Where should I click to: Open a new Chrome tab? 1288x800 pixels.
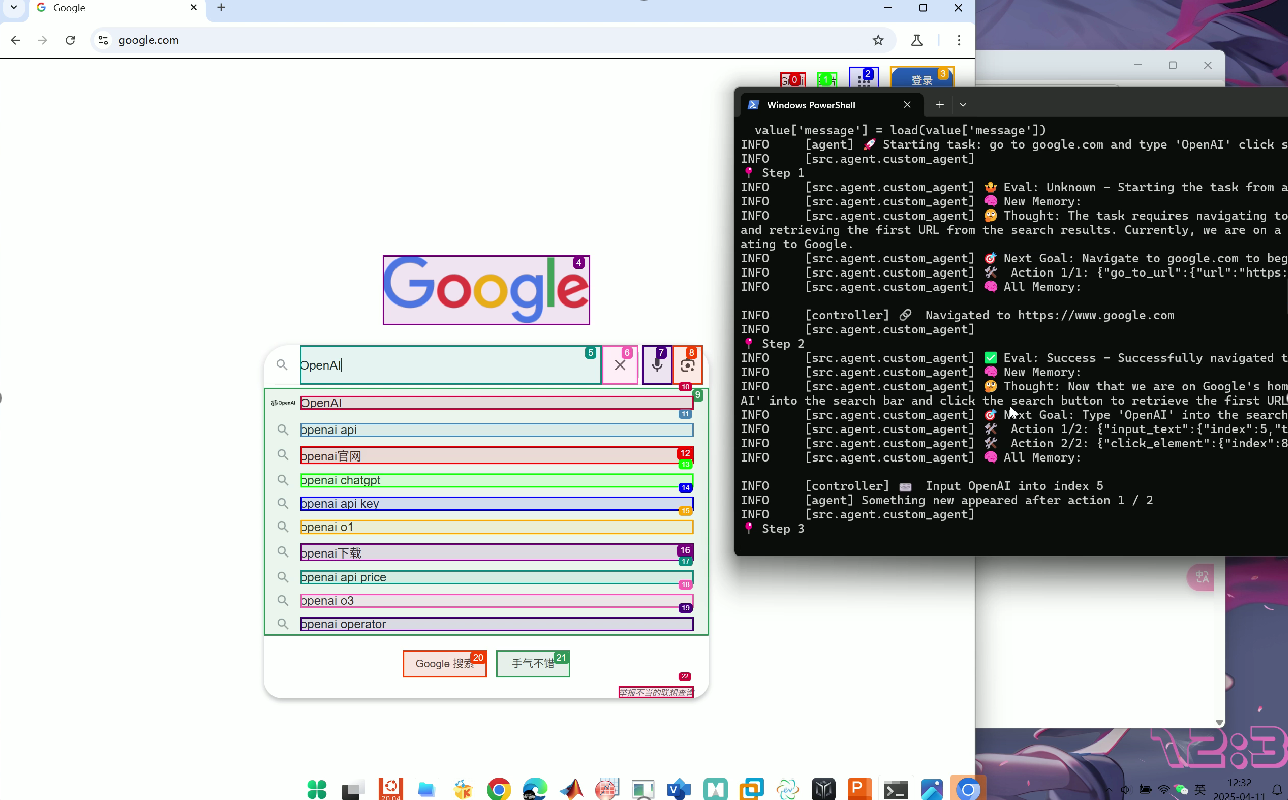tap(221, 8)
